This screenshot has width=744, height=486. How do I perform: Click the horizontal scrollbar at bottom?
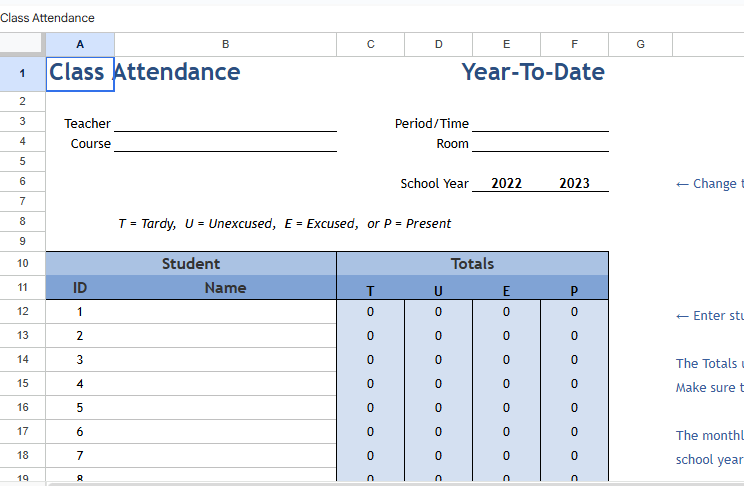pyautogui.click(x=395, y=484)
